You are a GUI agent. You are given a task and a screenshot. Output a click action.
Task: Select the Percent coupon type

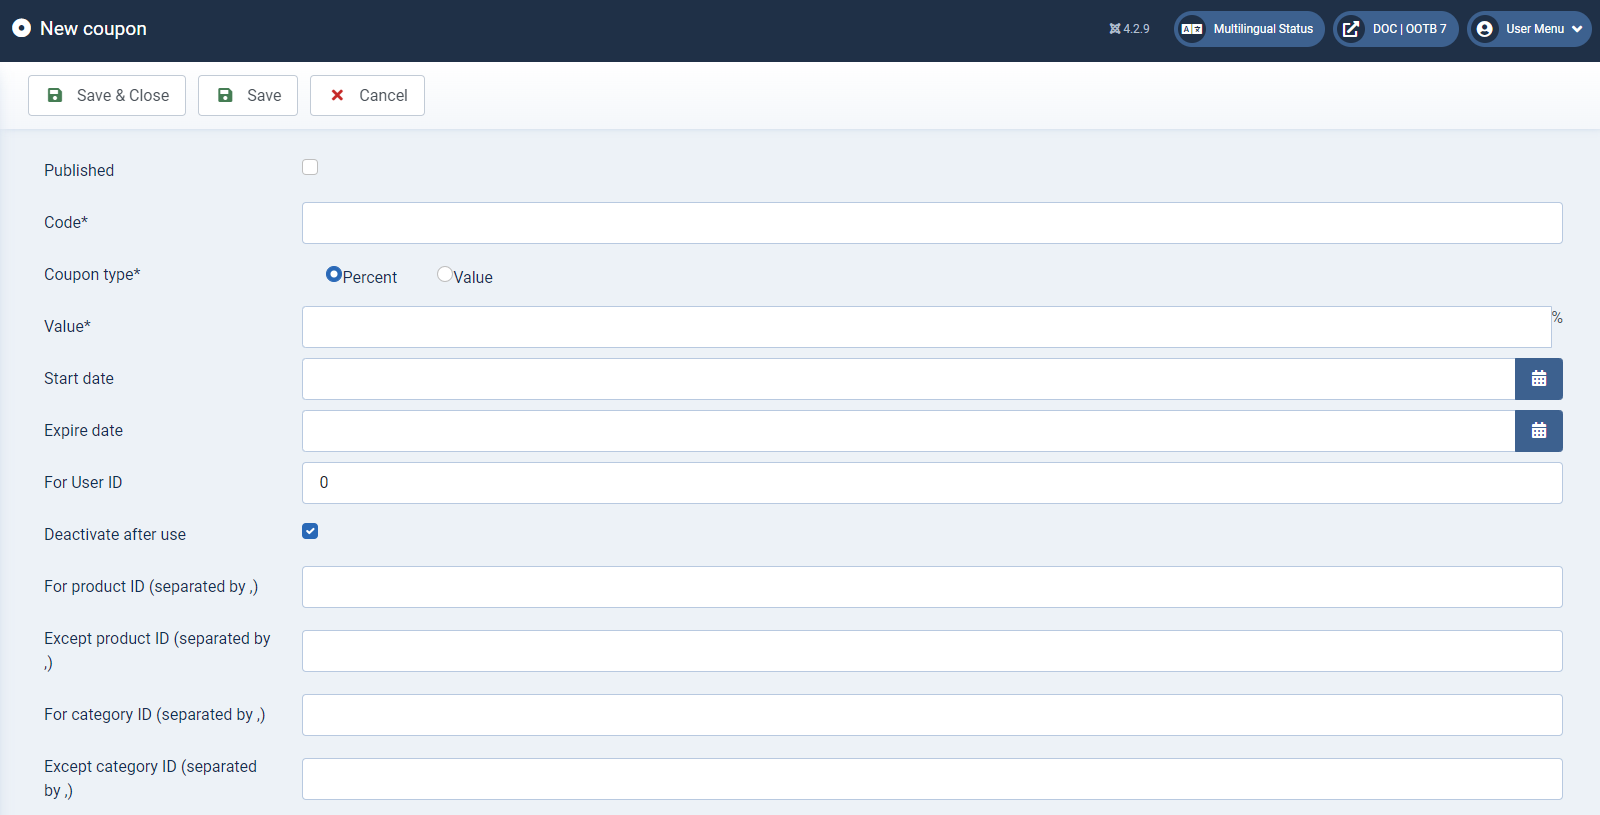334,274
